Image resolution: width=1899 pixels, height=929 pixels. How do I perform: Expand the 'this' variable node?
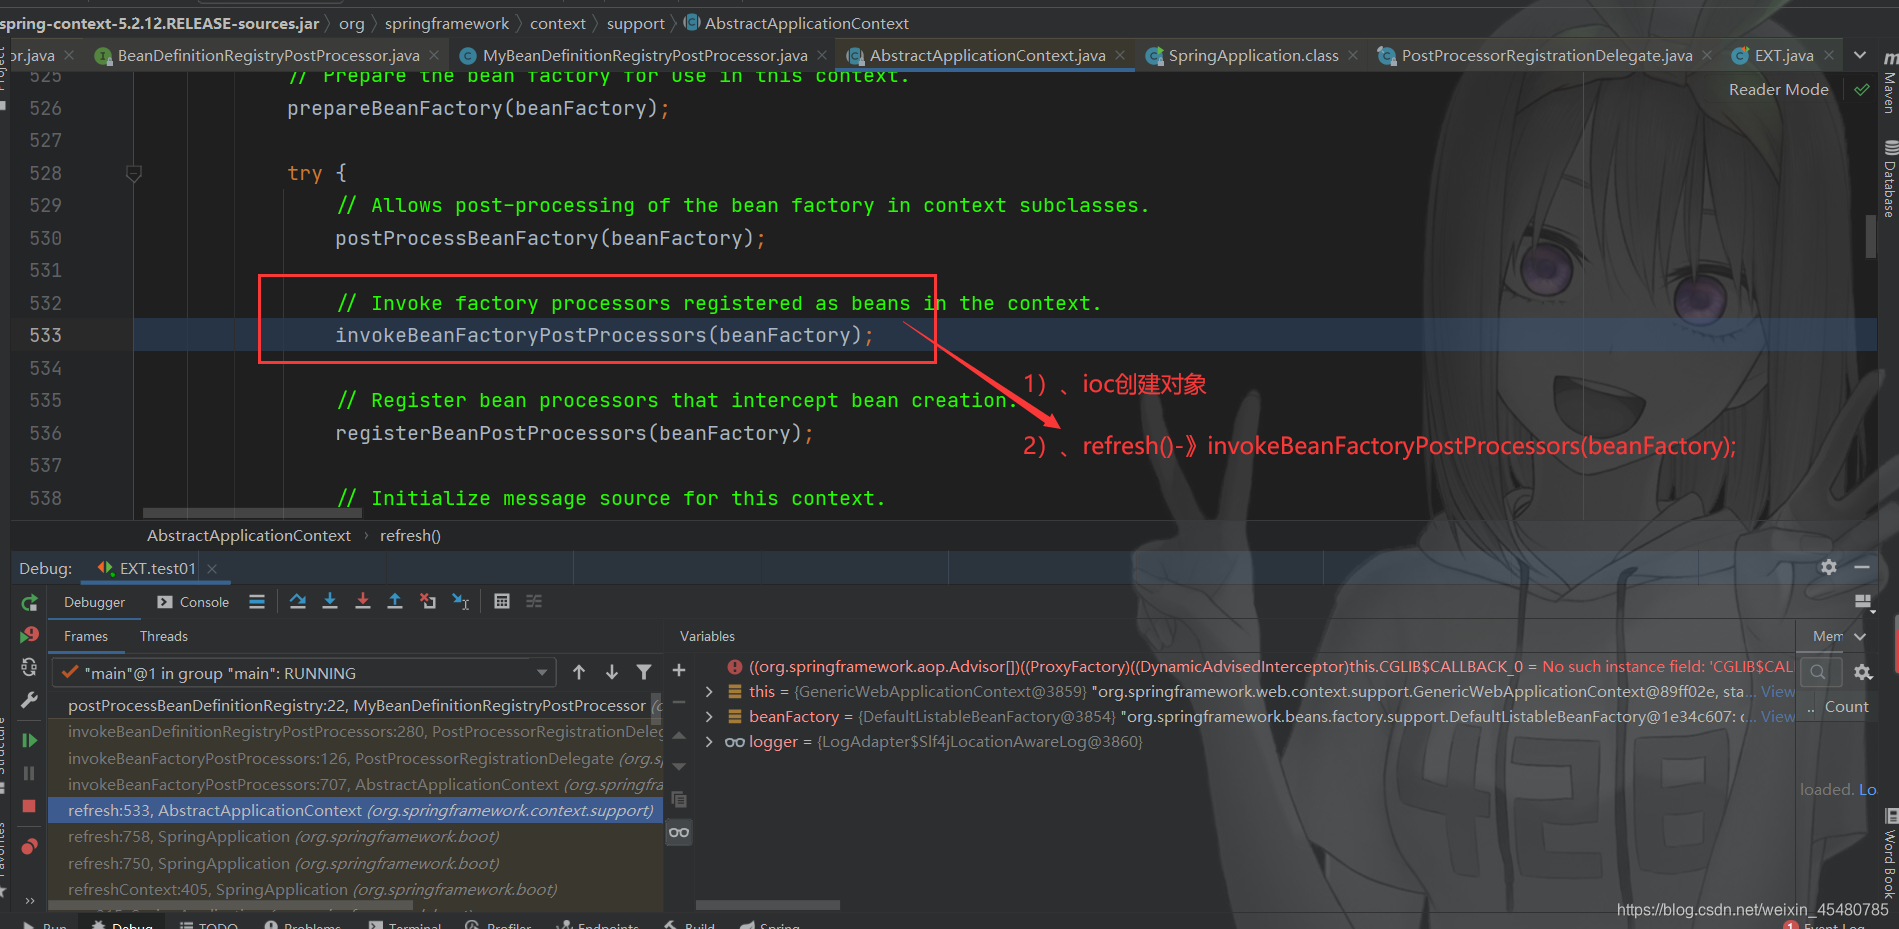coord(709,691)
